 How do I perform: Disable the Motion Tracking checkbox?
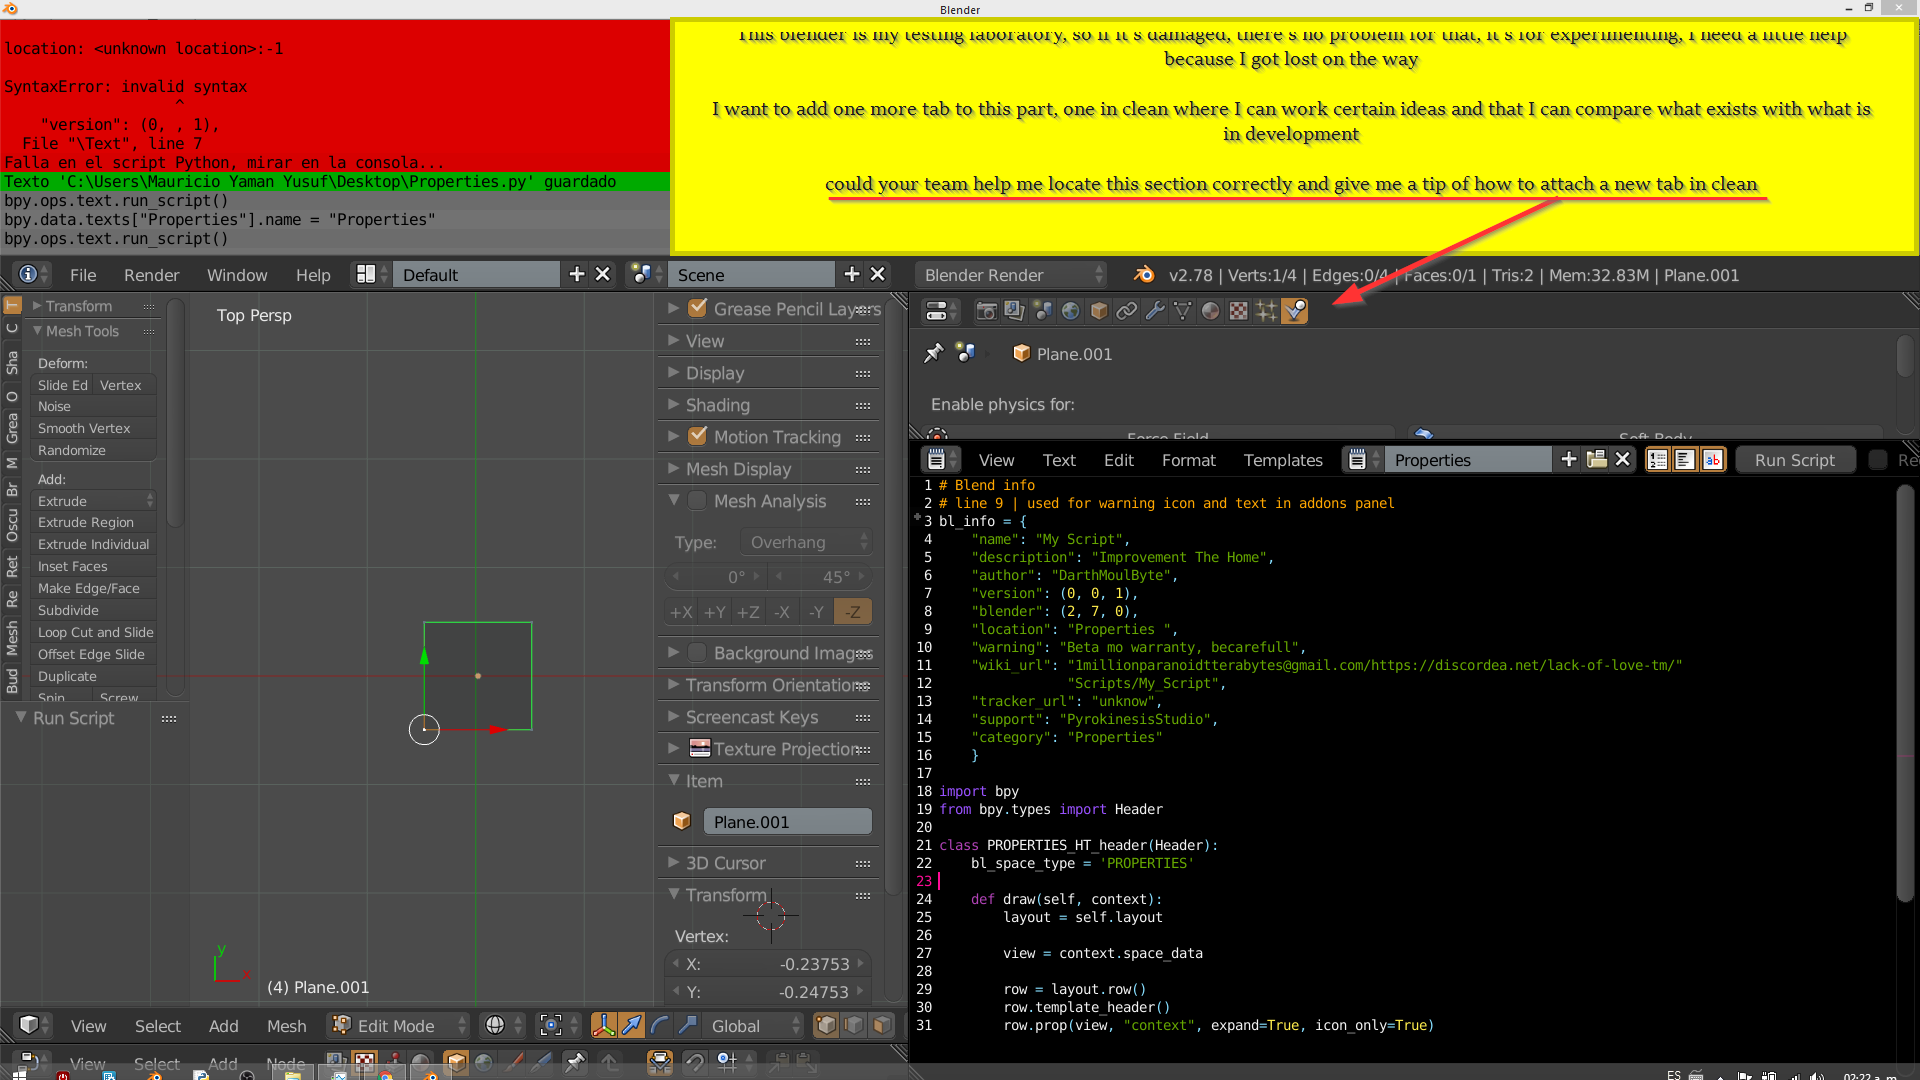698,437
